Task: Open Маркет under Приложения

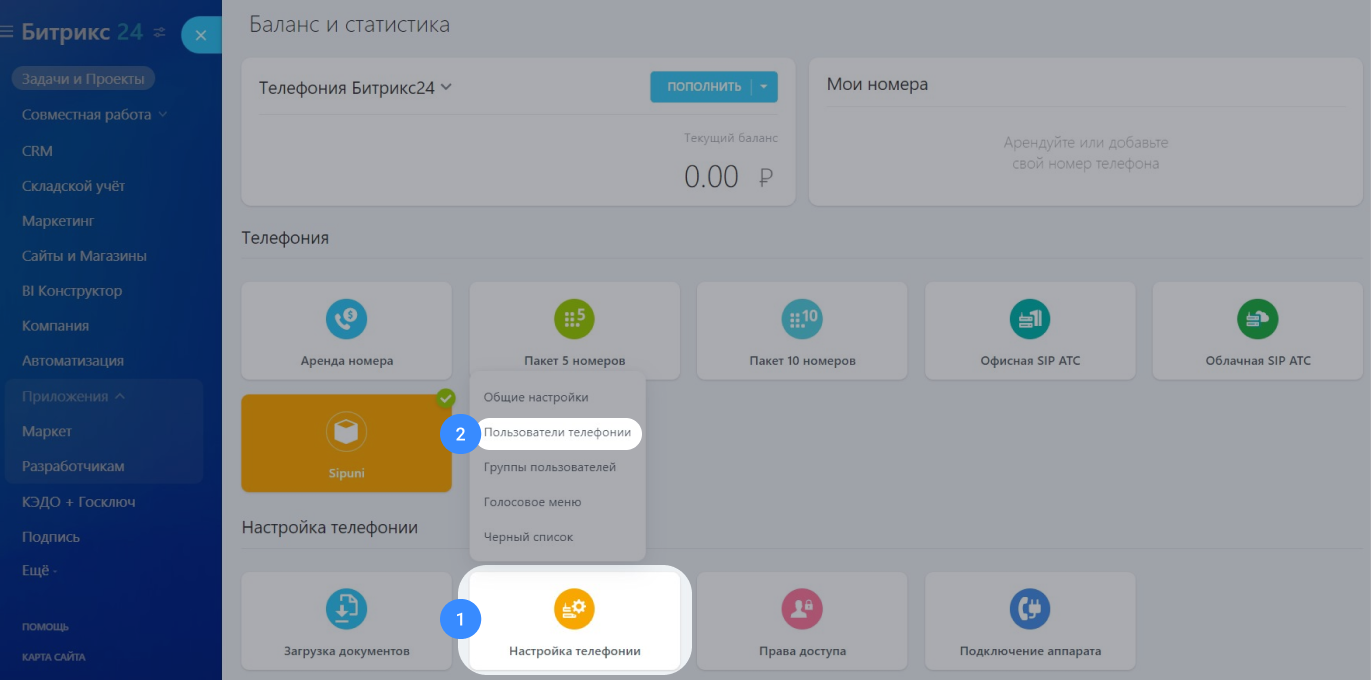Action: pos(47,431)
